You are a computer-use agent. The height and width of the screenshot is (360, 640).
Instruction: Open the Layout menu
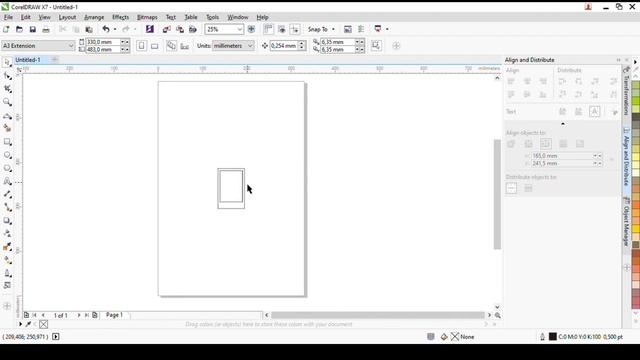point(67,17)
